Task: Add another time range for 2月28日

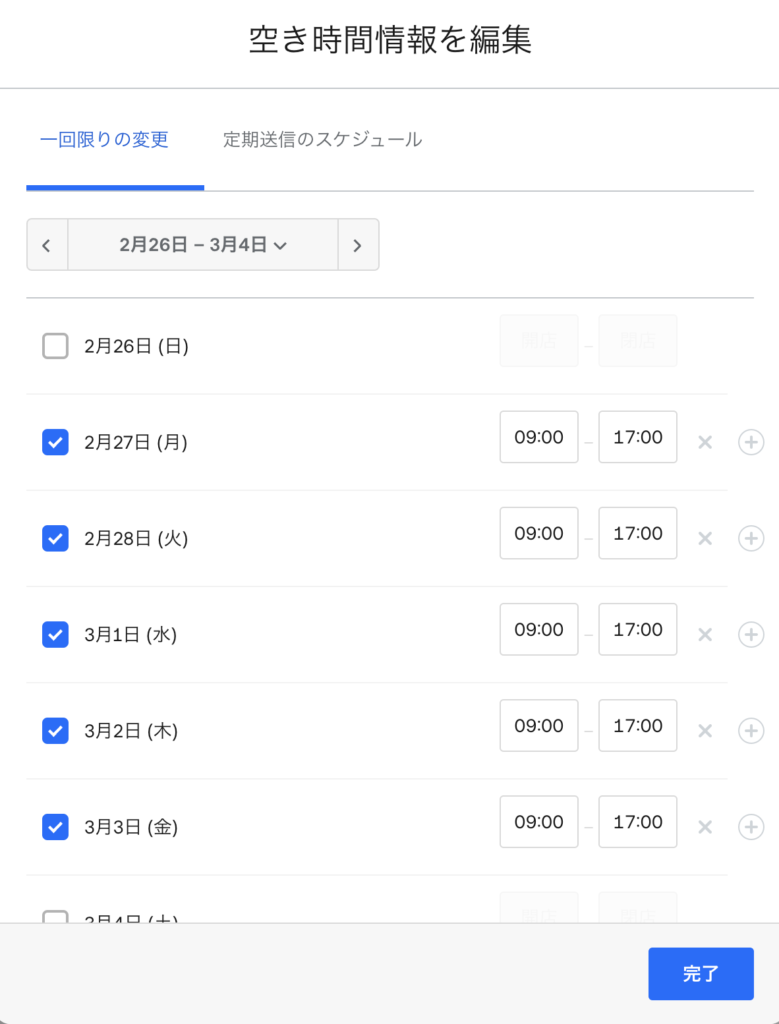Action: coord(750,538)
